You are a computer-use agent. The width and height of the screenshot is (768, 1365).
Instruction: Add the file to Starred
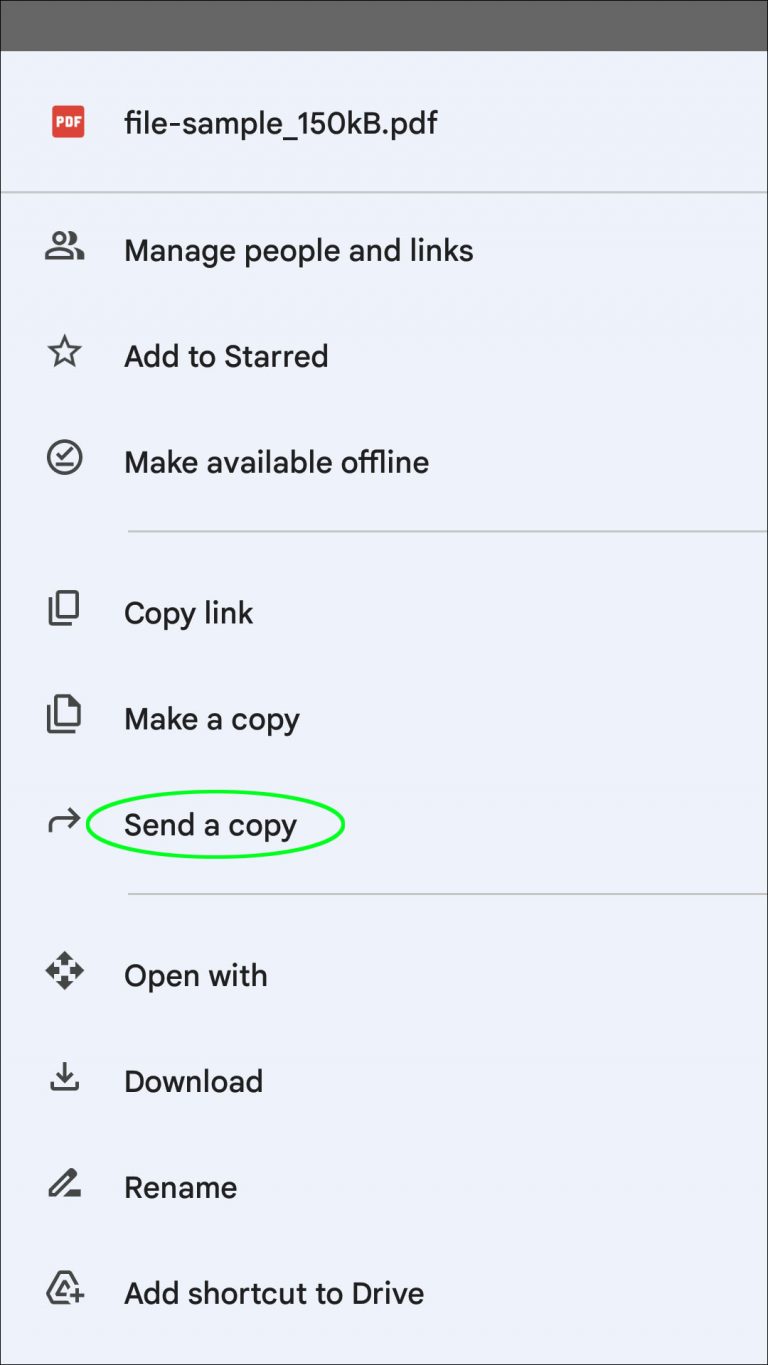226,356
